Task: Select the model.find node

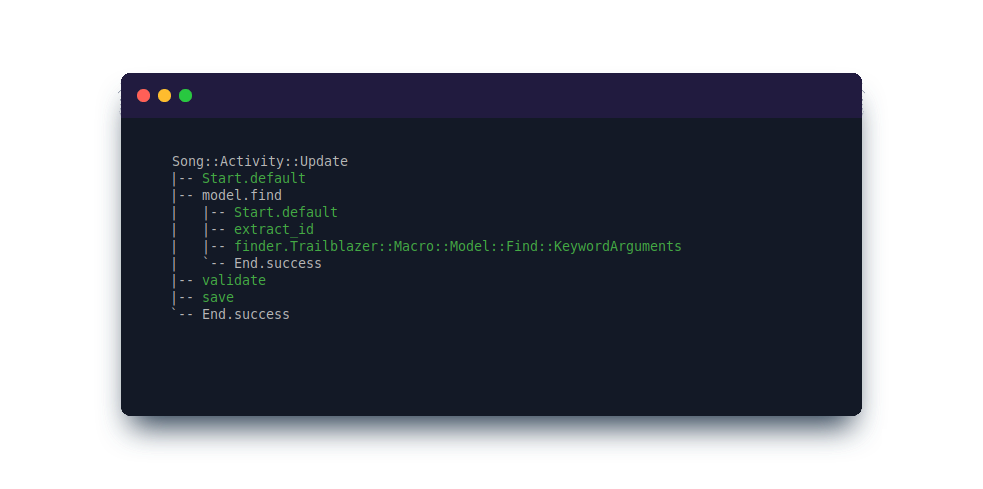Action: pos(242,195)
